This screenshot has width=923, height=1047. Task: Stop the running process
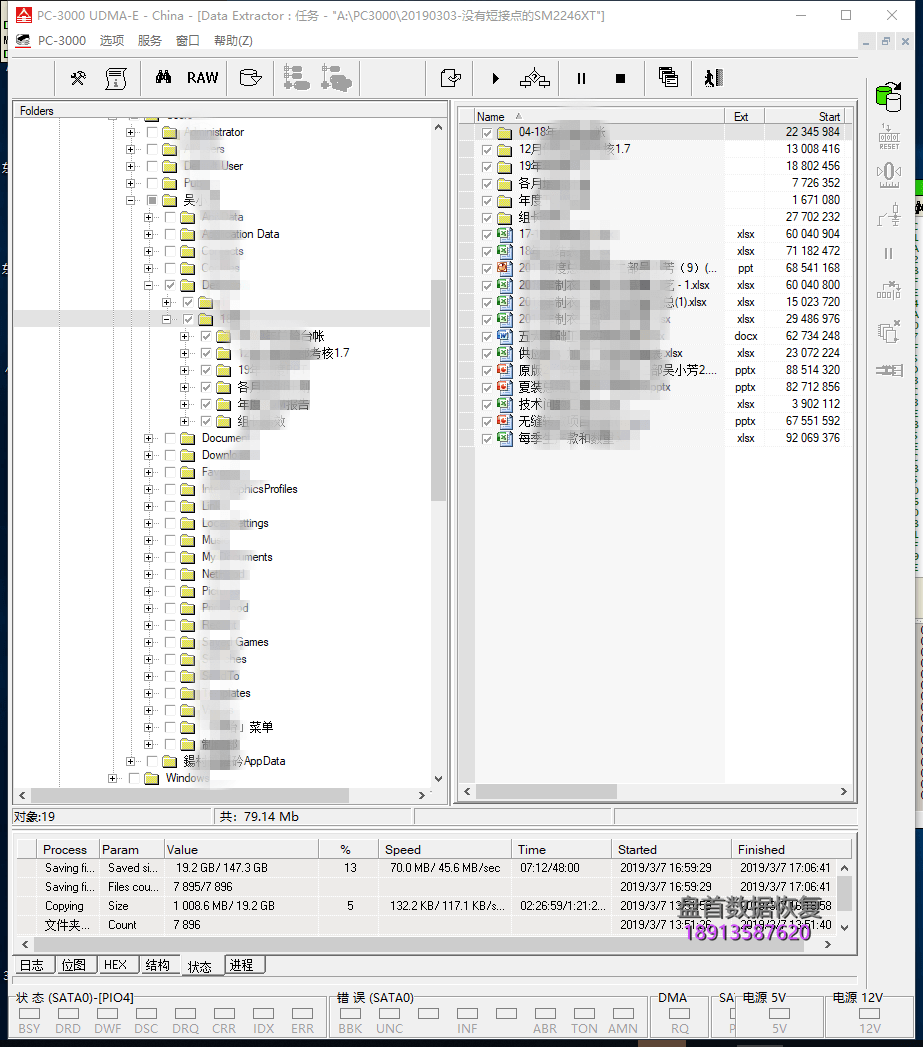point(620,78)
